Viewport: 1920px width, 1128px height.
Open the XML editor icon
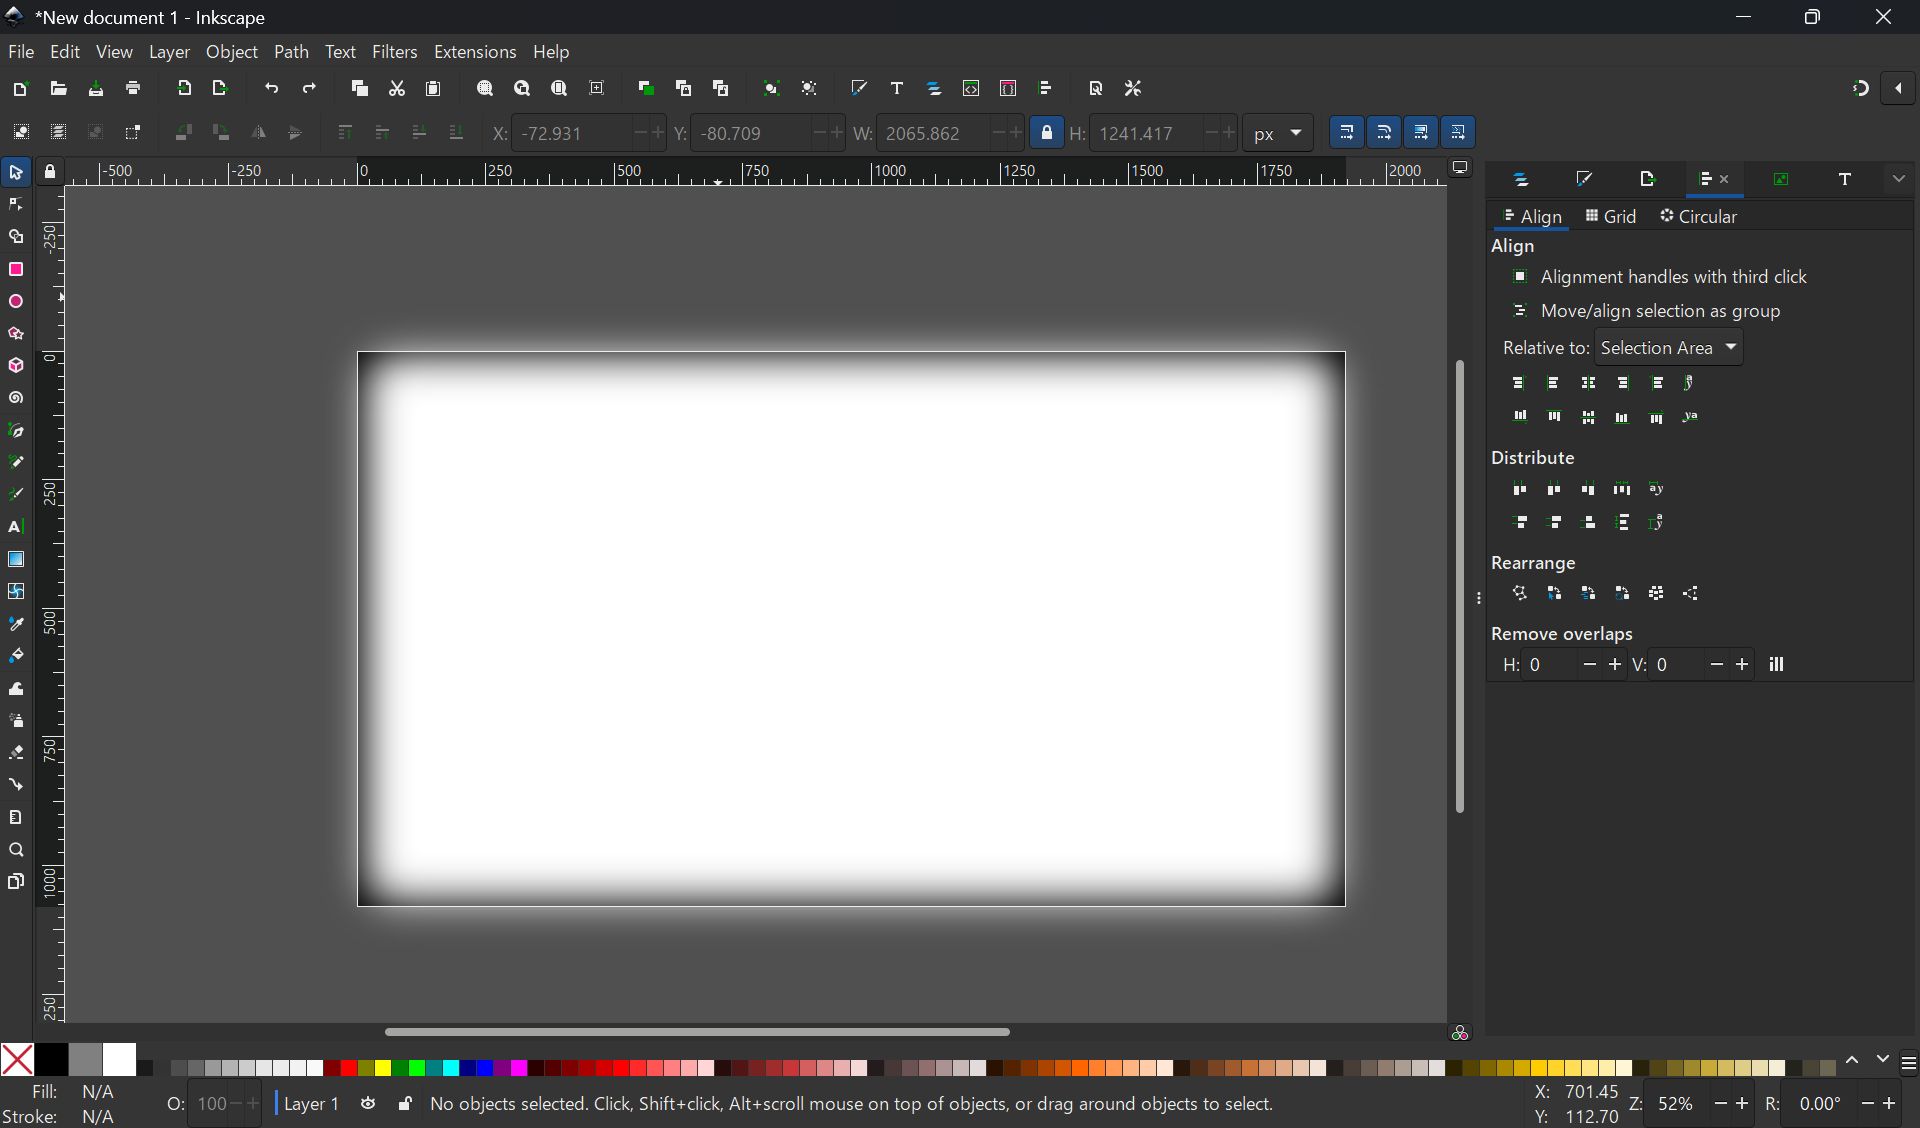coord(970,88)
